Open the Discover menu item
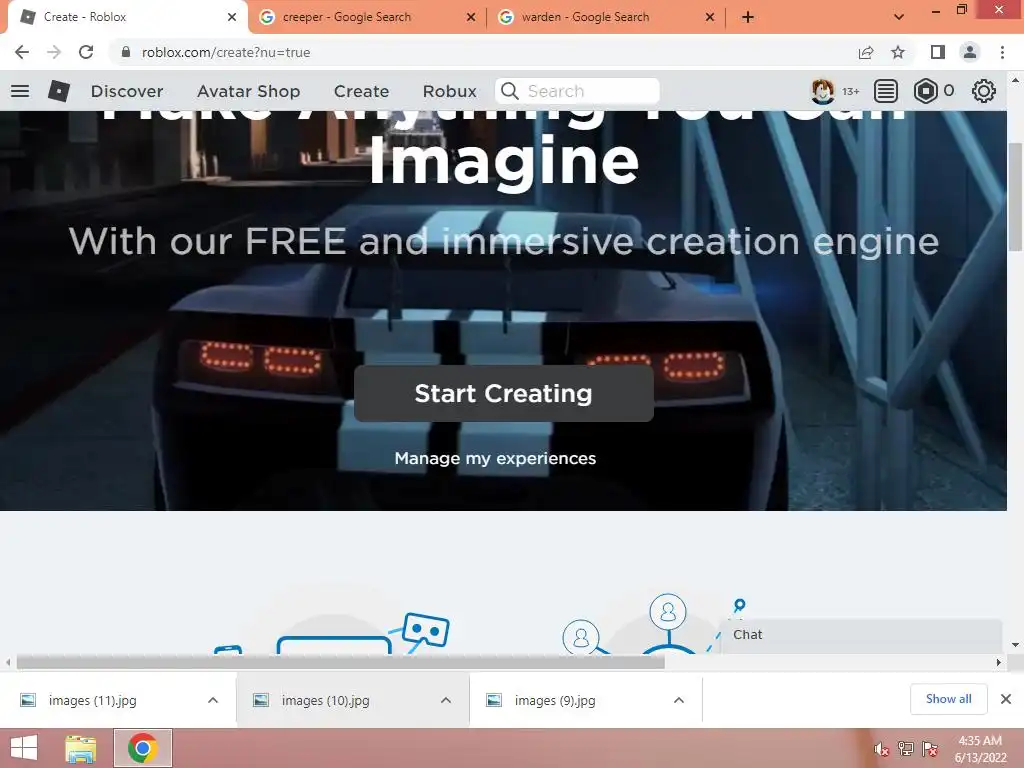1024x768 pixels. pyautogui.click(x=127, y=91)
